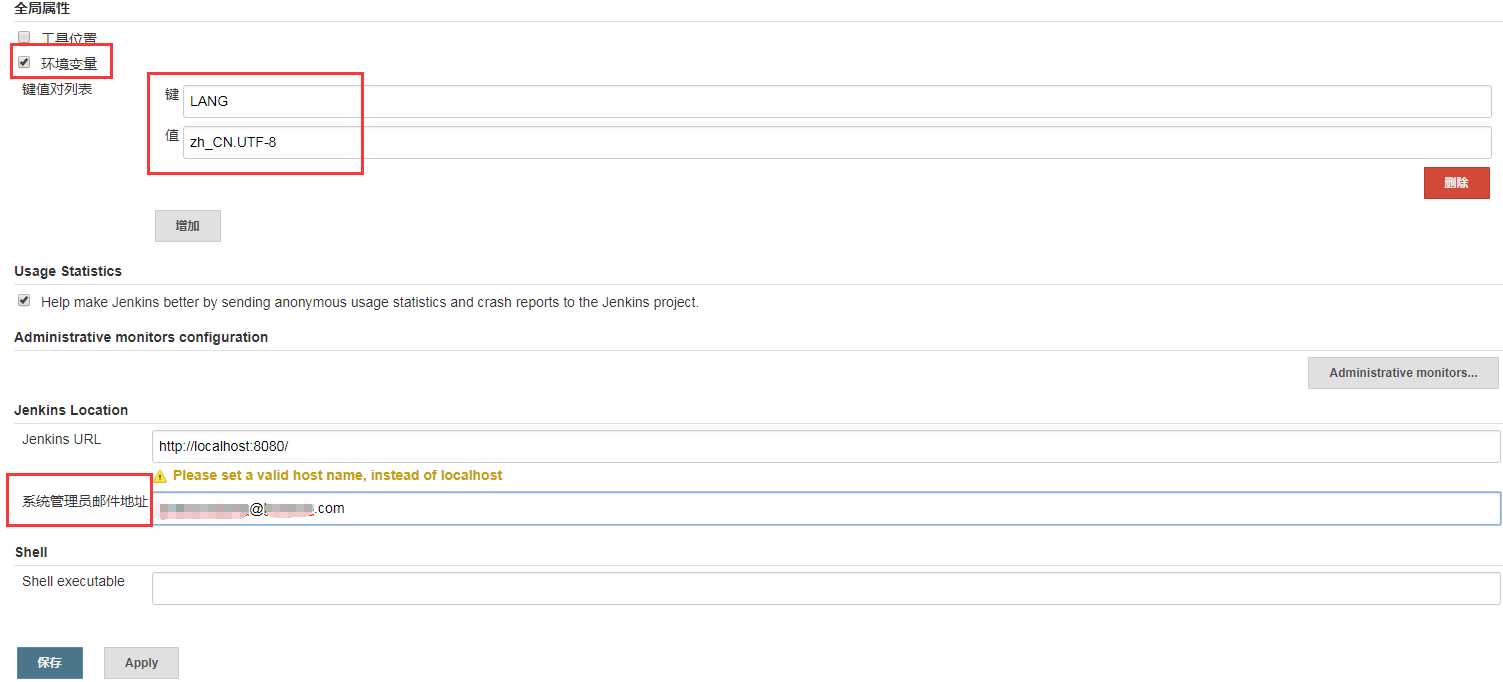This screenshot has width=1503, height=682.
Task: Click the 系统管理员邮件地址 label
Action: (x=85, y=501)
